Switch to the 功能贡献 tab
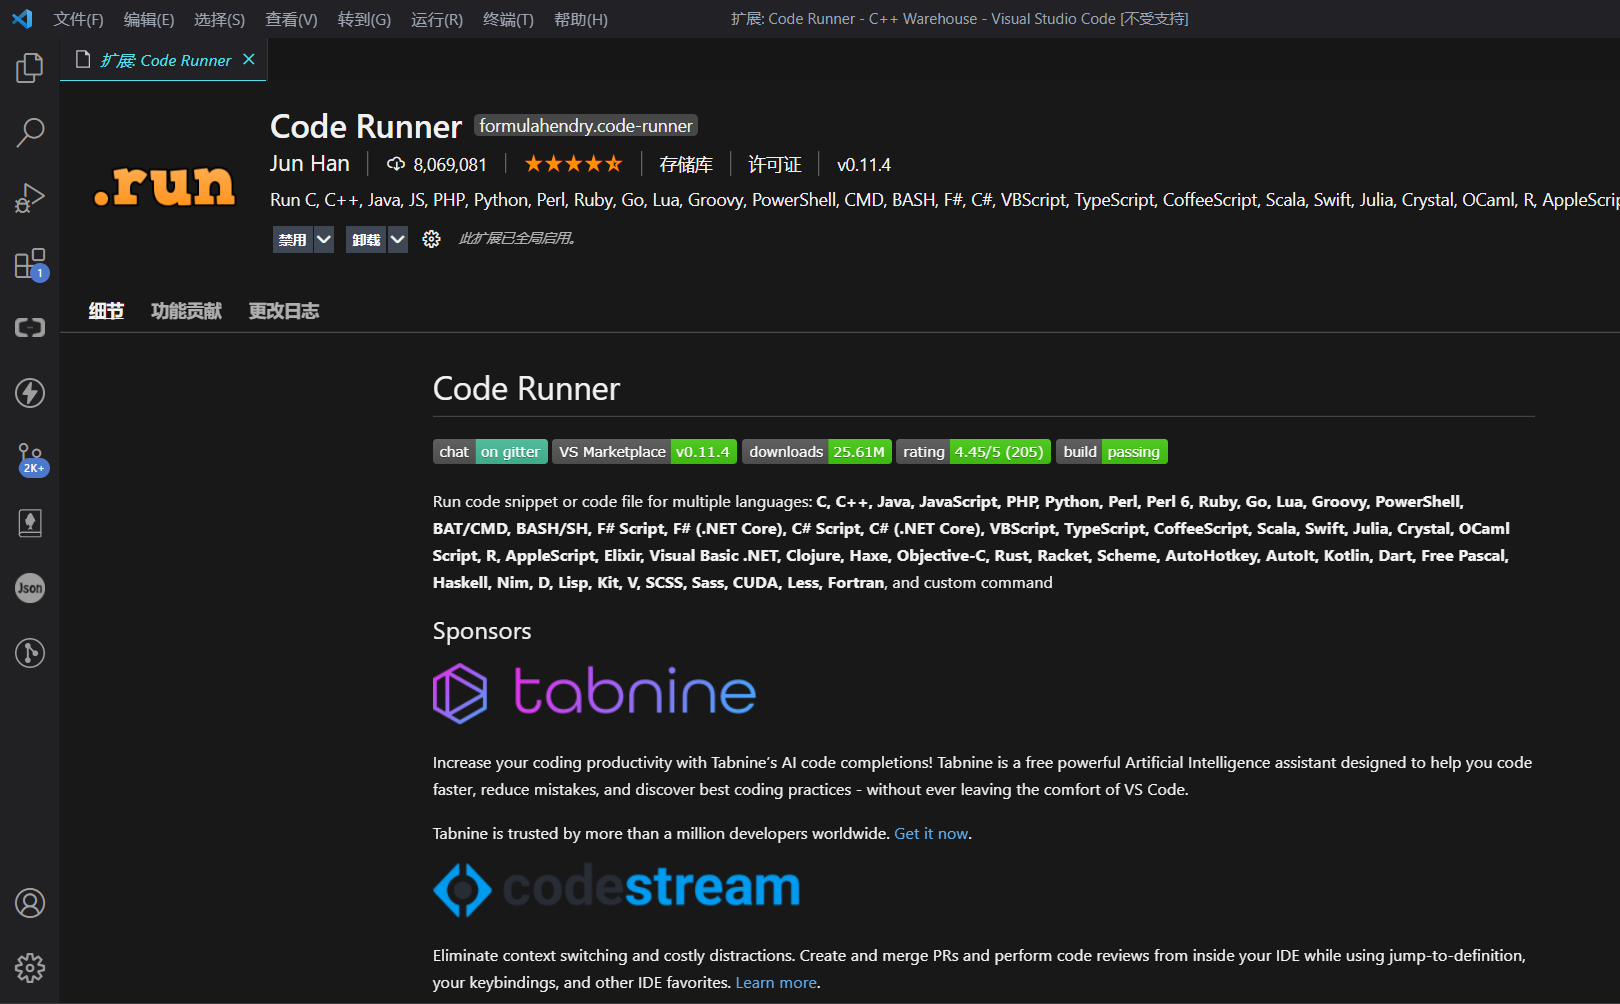 click(x=186, y=311)
